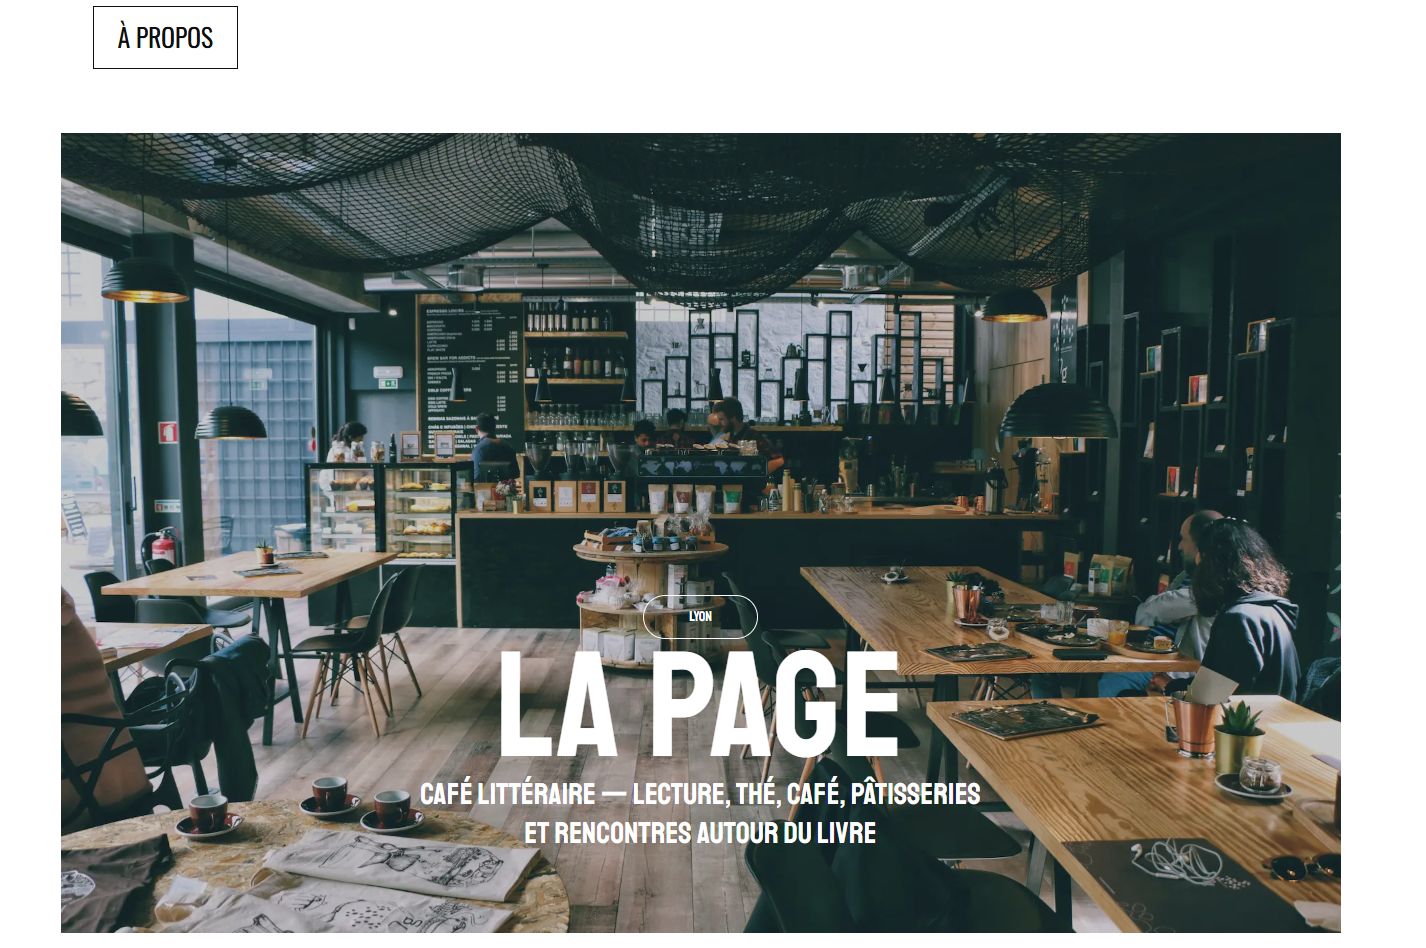Screen dimensions: 1426x948
Task: Open the À PROPOS page
Action: tap(165, 38)
